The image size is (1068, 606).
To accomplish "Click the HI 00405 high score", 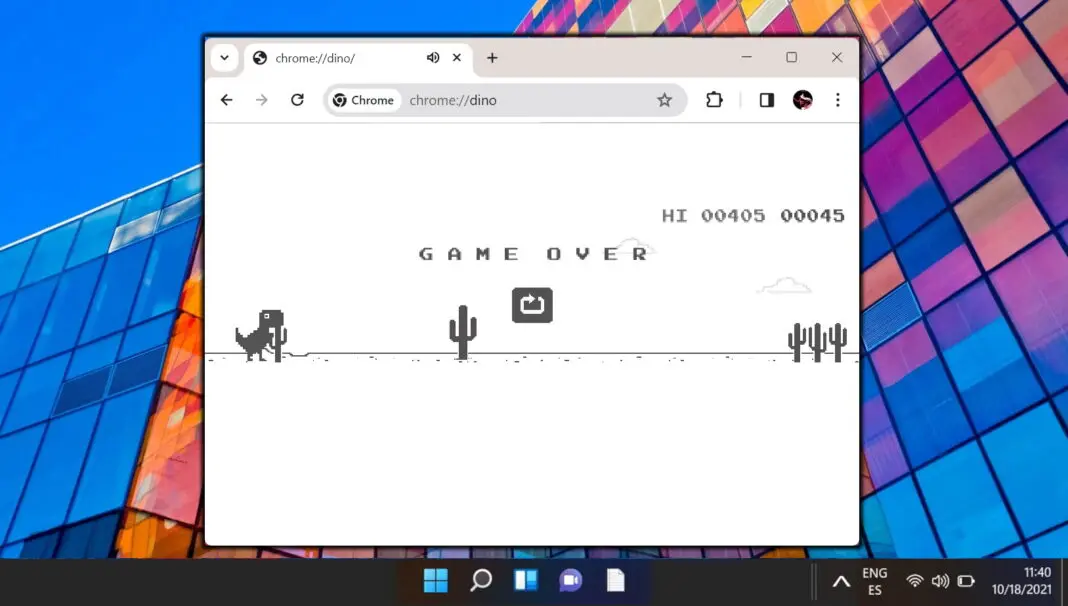I will [x=713, y=216].
